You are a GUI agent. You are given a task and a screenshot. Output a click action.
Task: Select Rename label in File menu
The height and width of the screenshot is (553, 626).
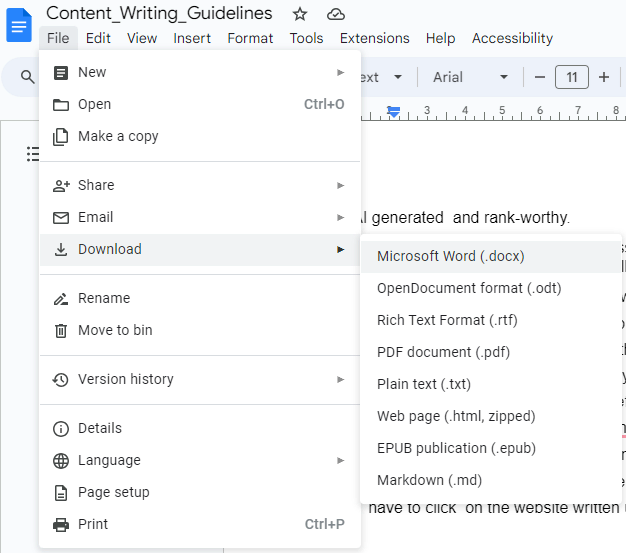coord(104,299)
